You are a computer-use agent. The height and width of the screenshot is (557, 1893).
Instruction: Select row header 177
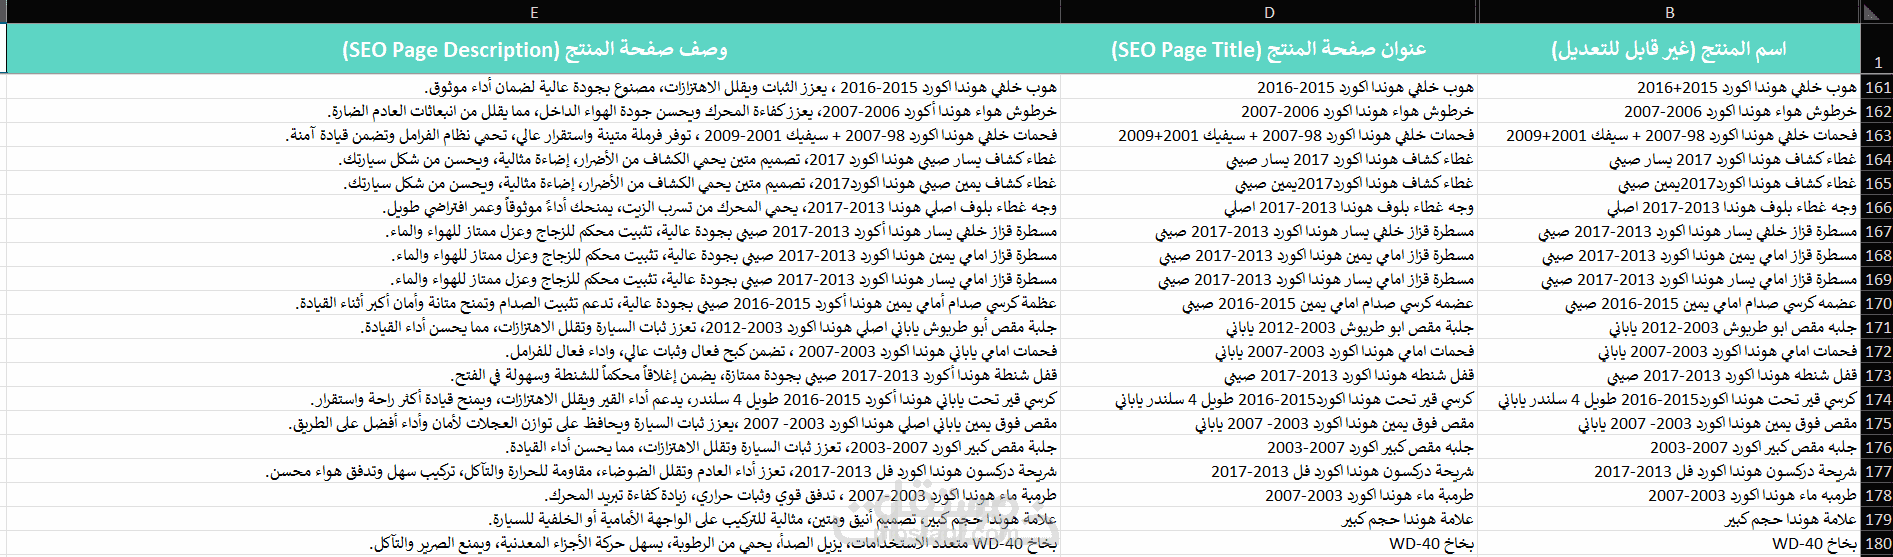[x=1876, y=471]
